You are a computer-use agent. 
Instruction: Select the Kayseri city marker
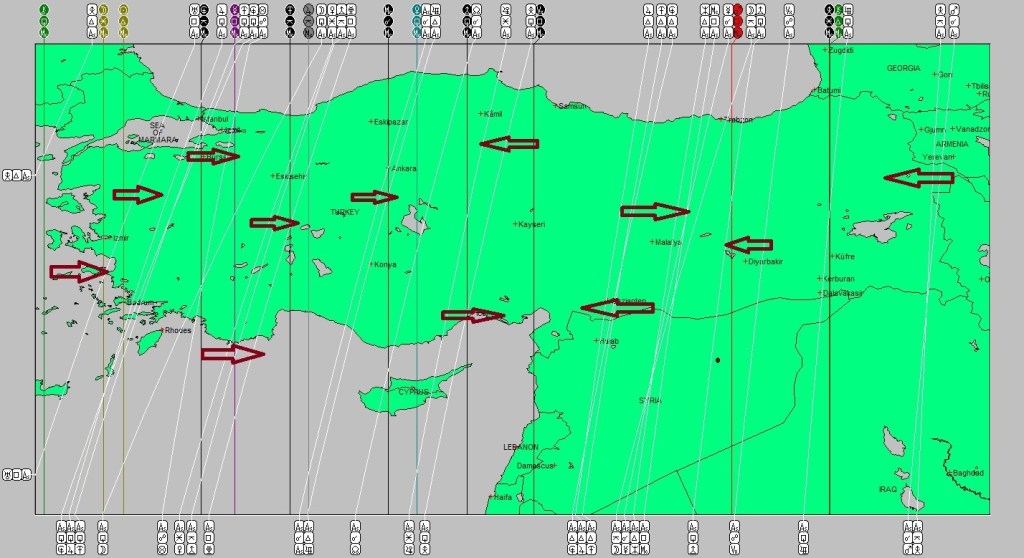click(515, 224)
